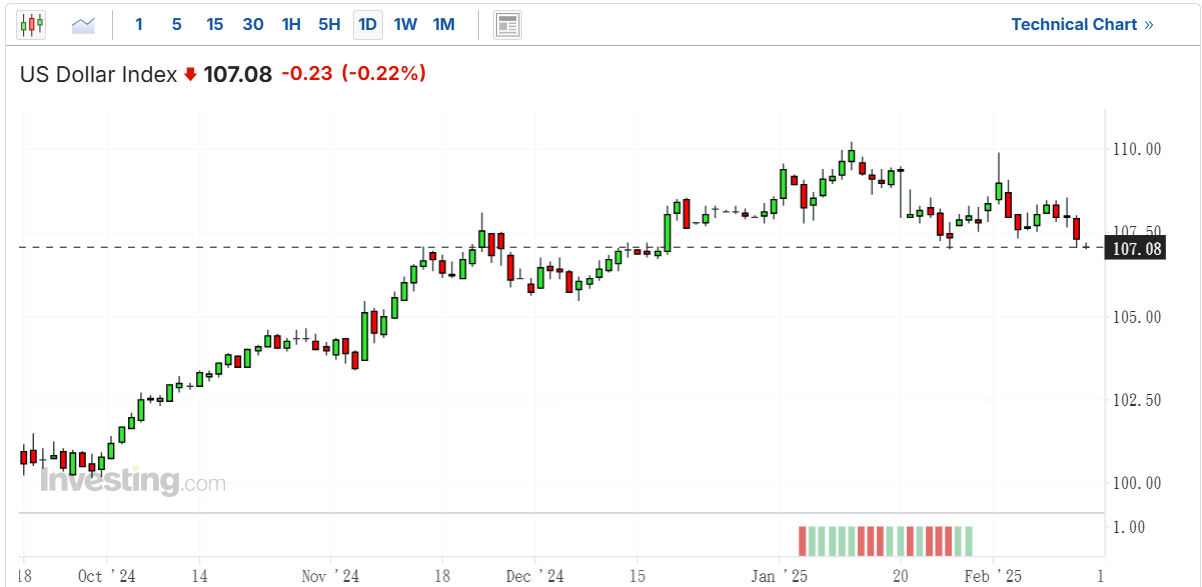This screenshot has height=587, width=1202.
Task: Switch to the 5H timeframe
Action: [x=329, y=24]
